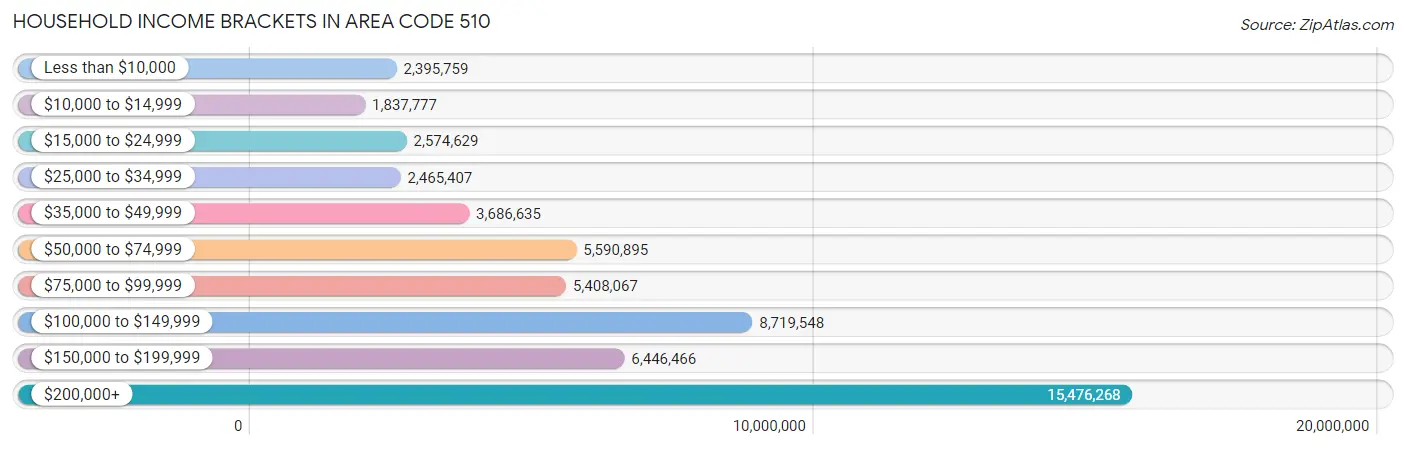Click the 5,590,895 value label
This screenshot has width=1406, height=449.
(616, 250)
